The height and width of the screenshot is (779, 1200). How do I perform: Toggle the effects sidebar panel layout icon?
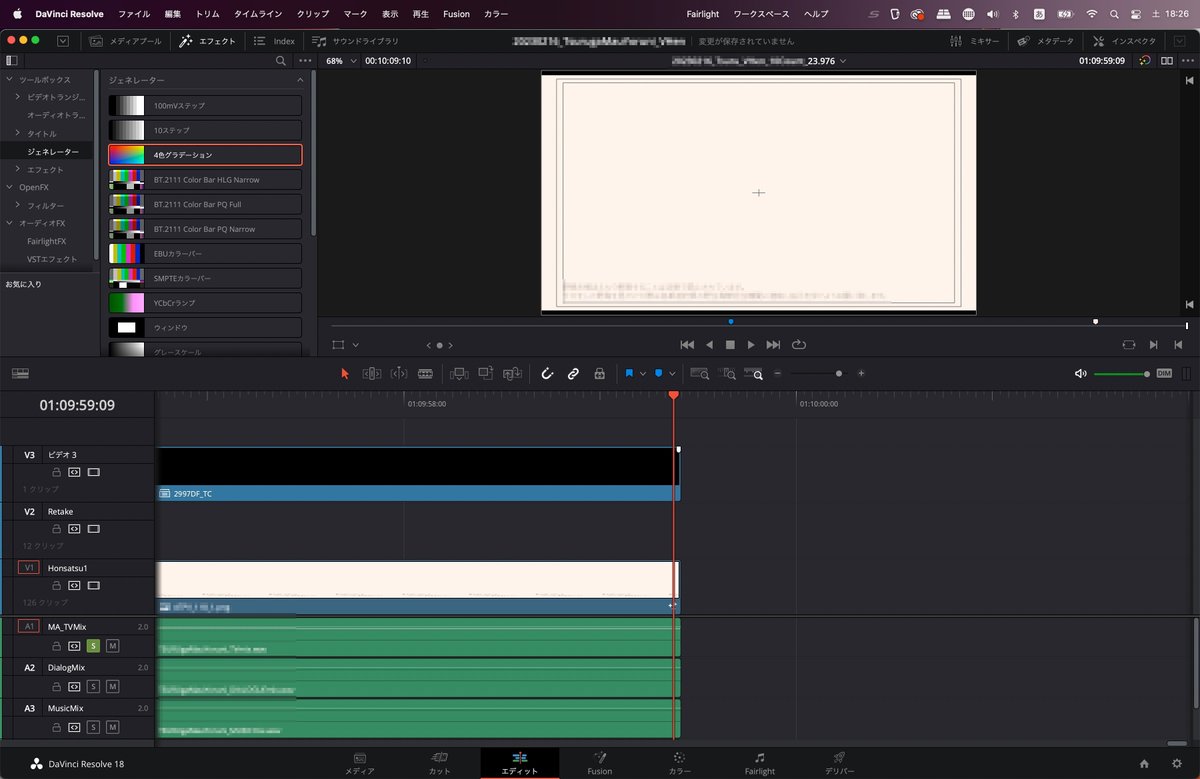coord(11,61)
